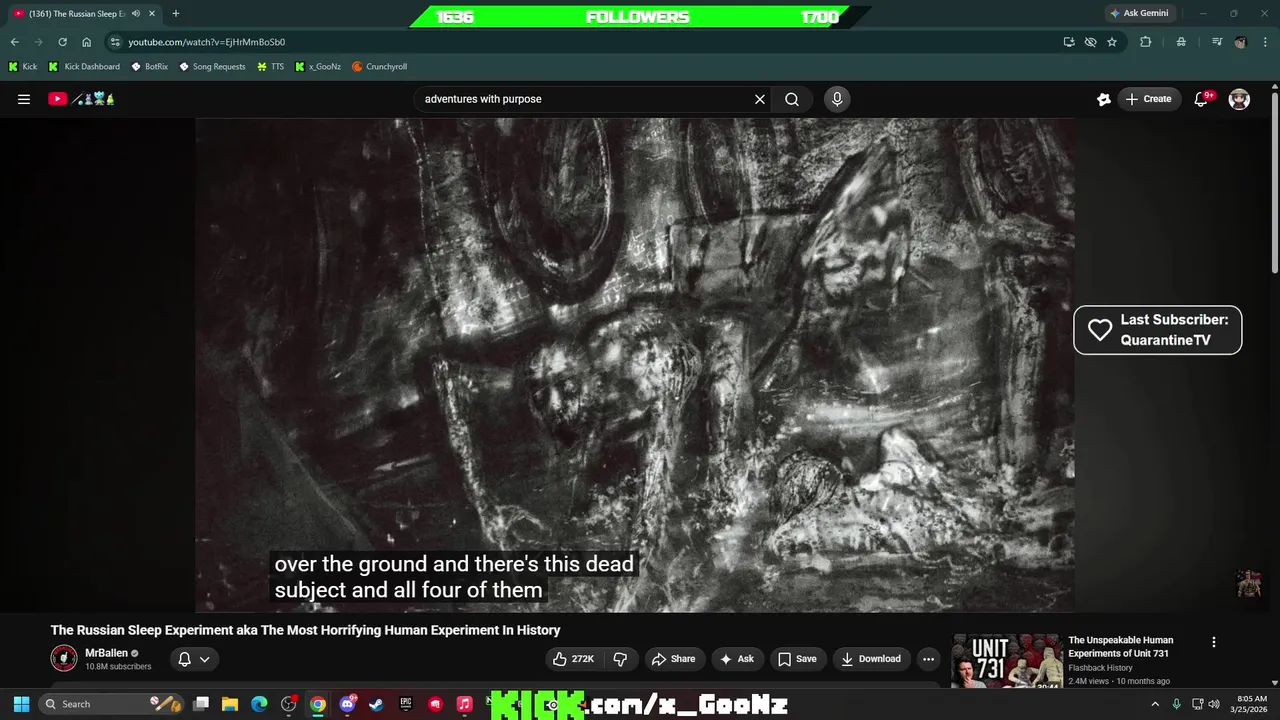Show hidden system tray icons
1280x720 pixels.
pos(1156,704)
